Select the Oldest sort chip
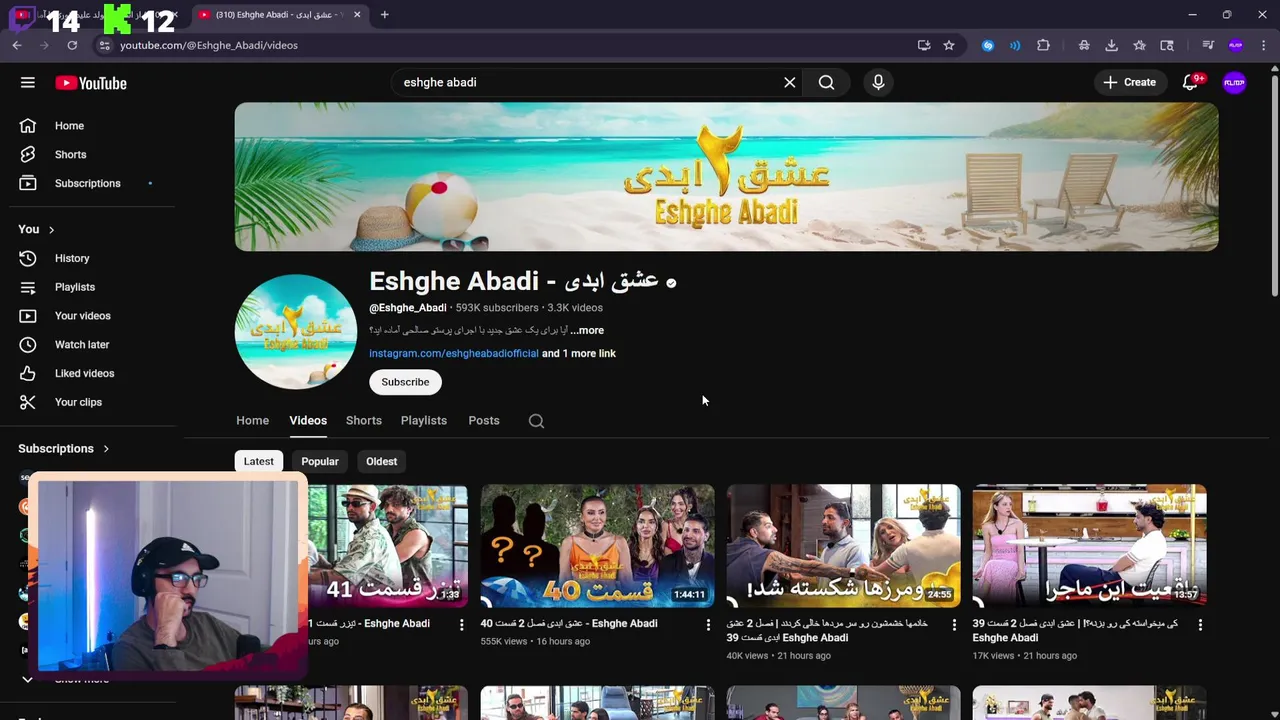Viewport: 1280px width, 720px height. [x=381, y=461]
